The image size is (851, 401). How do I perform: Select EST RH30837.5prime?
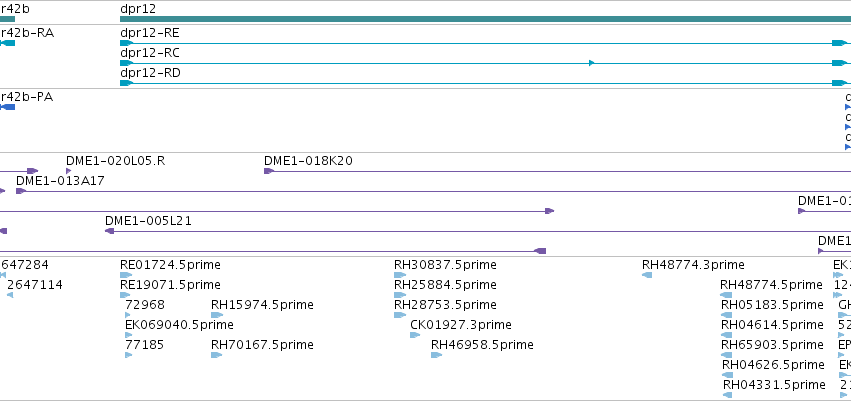click(445, 265)
